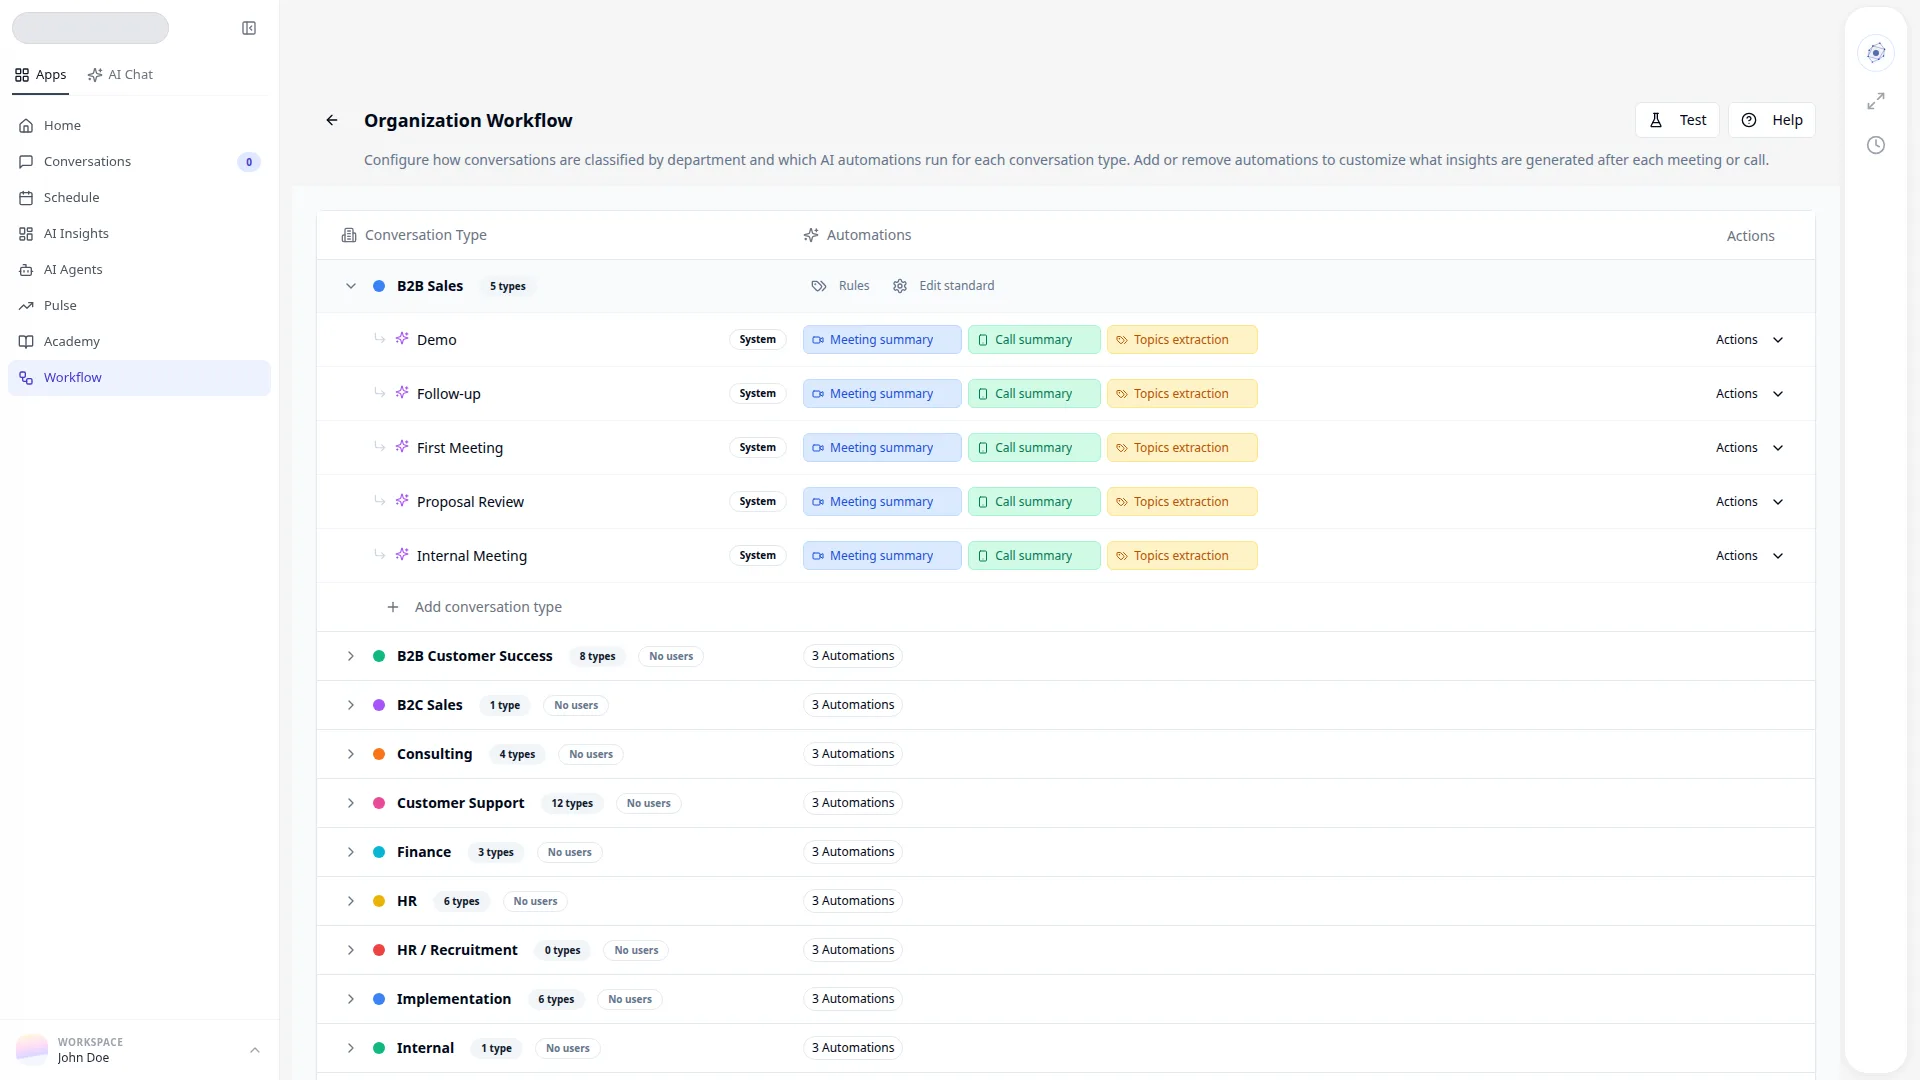Open Home in the sidebar
The image size is (1920, 1080).
139,126
